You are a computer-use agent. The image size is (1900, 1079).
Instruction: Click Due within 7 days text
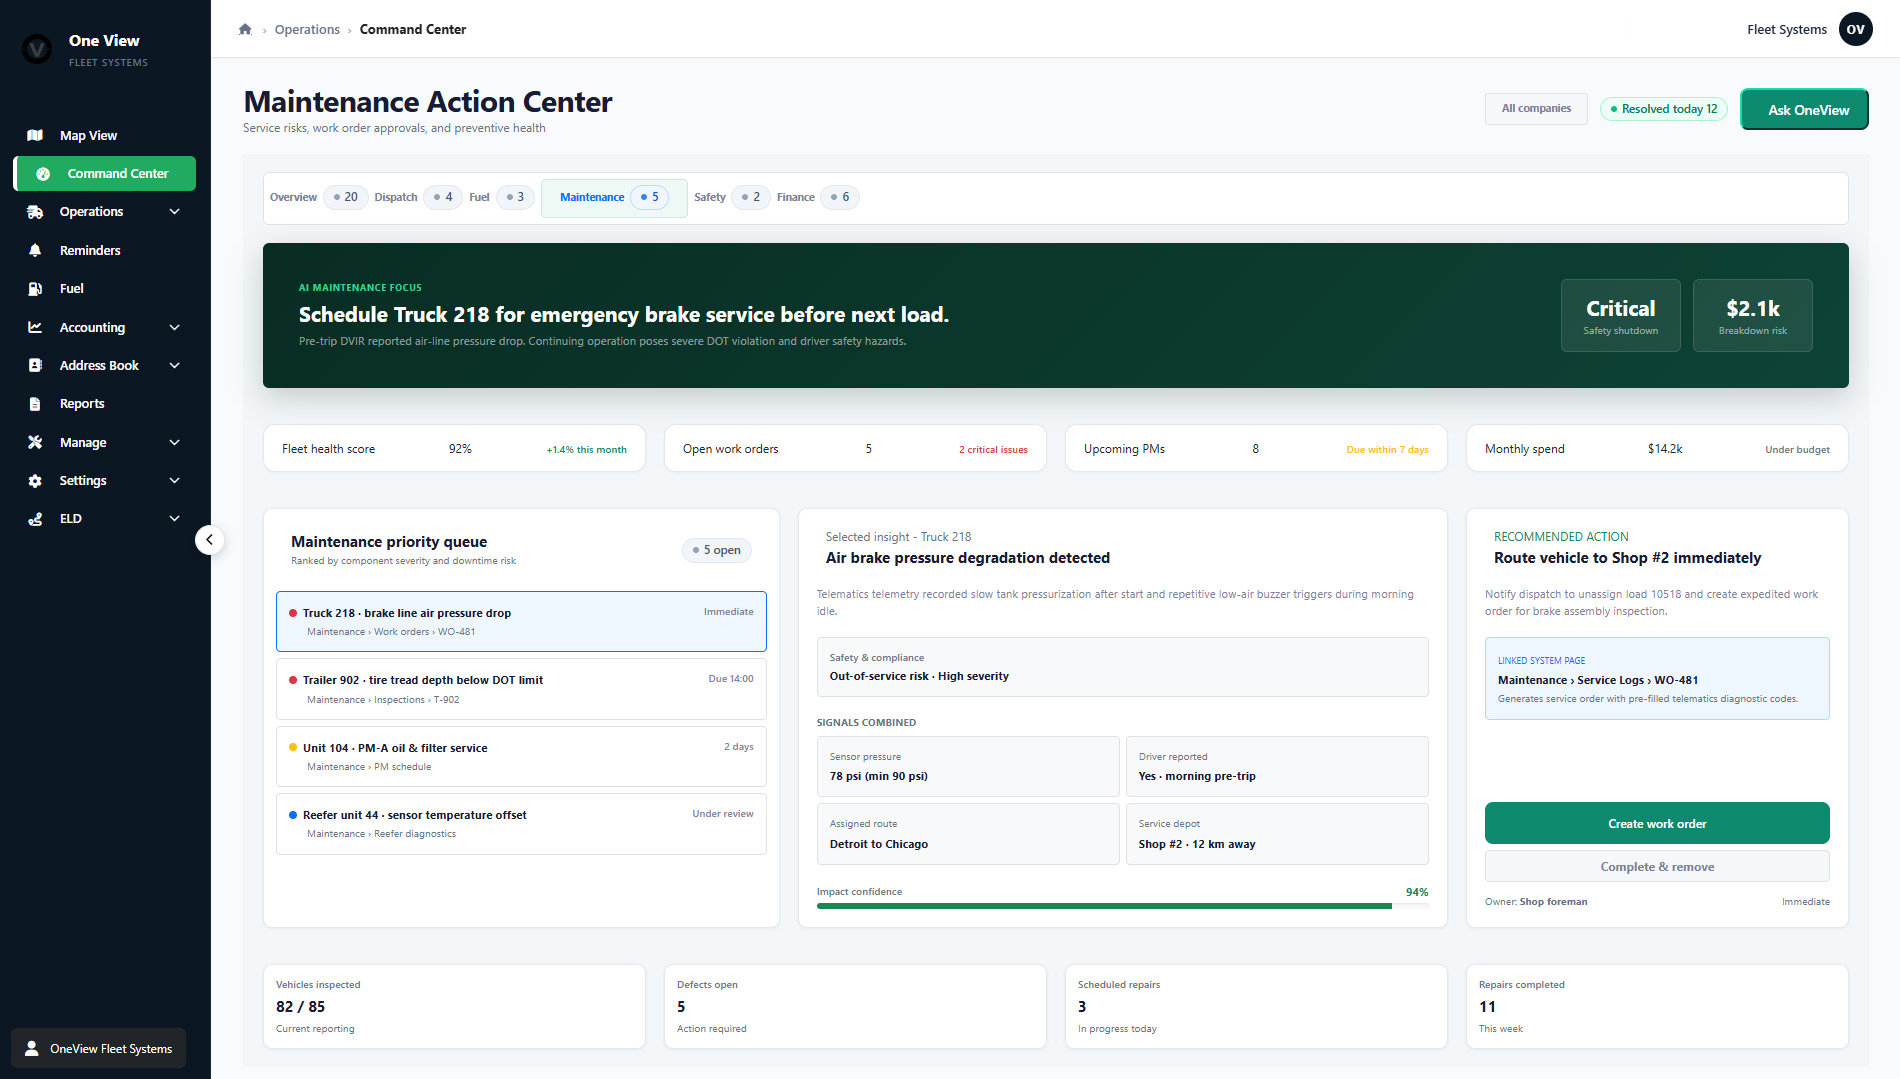1387,450
